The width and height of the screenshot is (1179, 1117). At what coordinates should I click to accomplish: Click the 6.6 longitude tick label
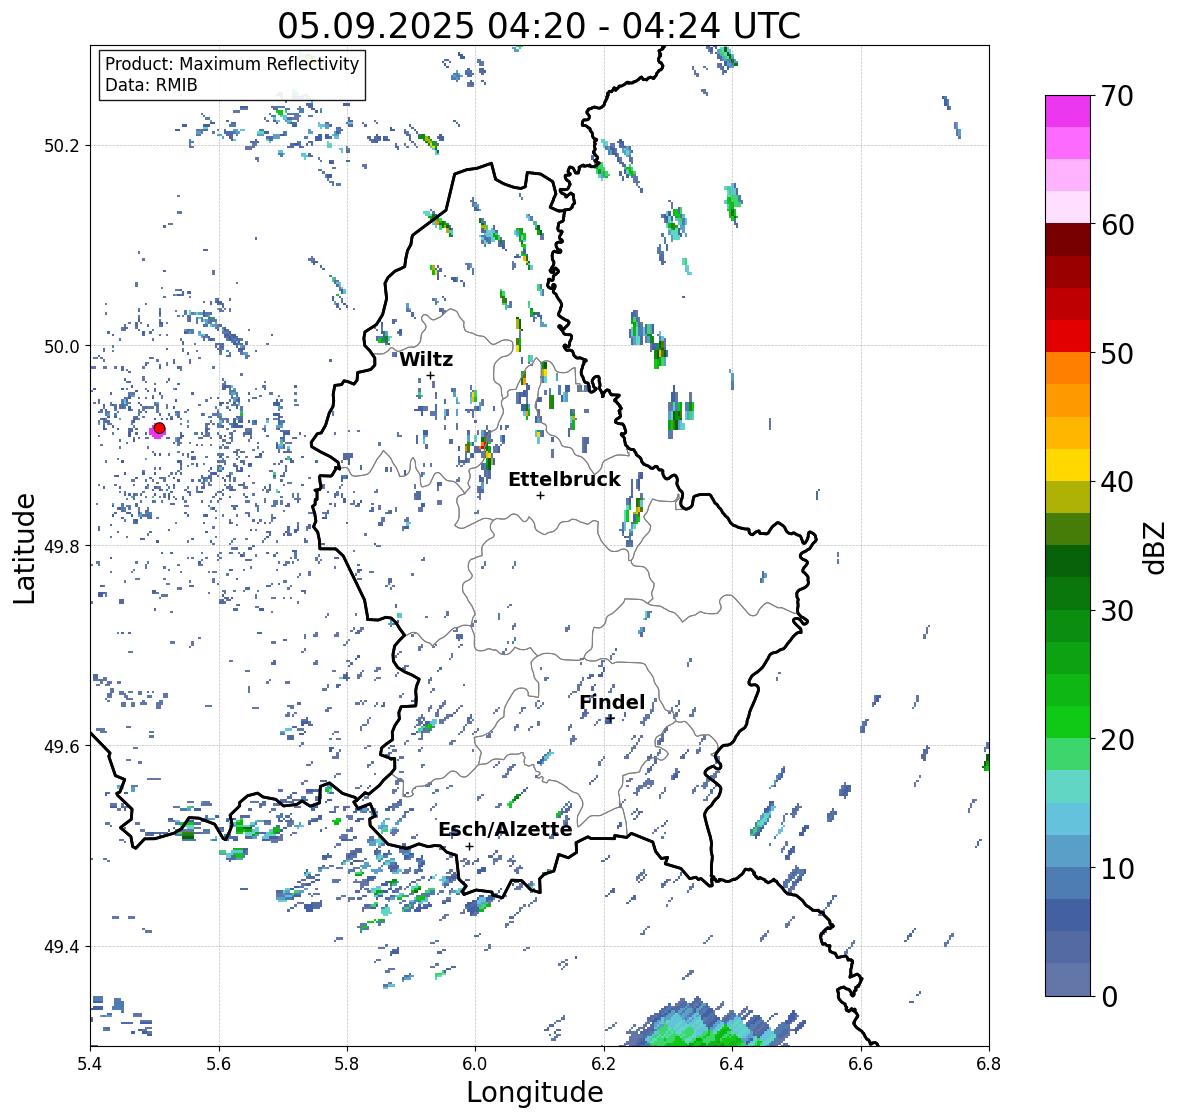tap(860, 1064)
